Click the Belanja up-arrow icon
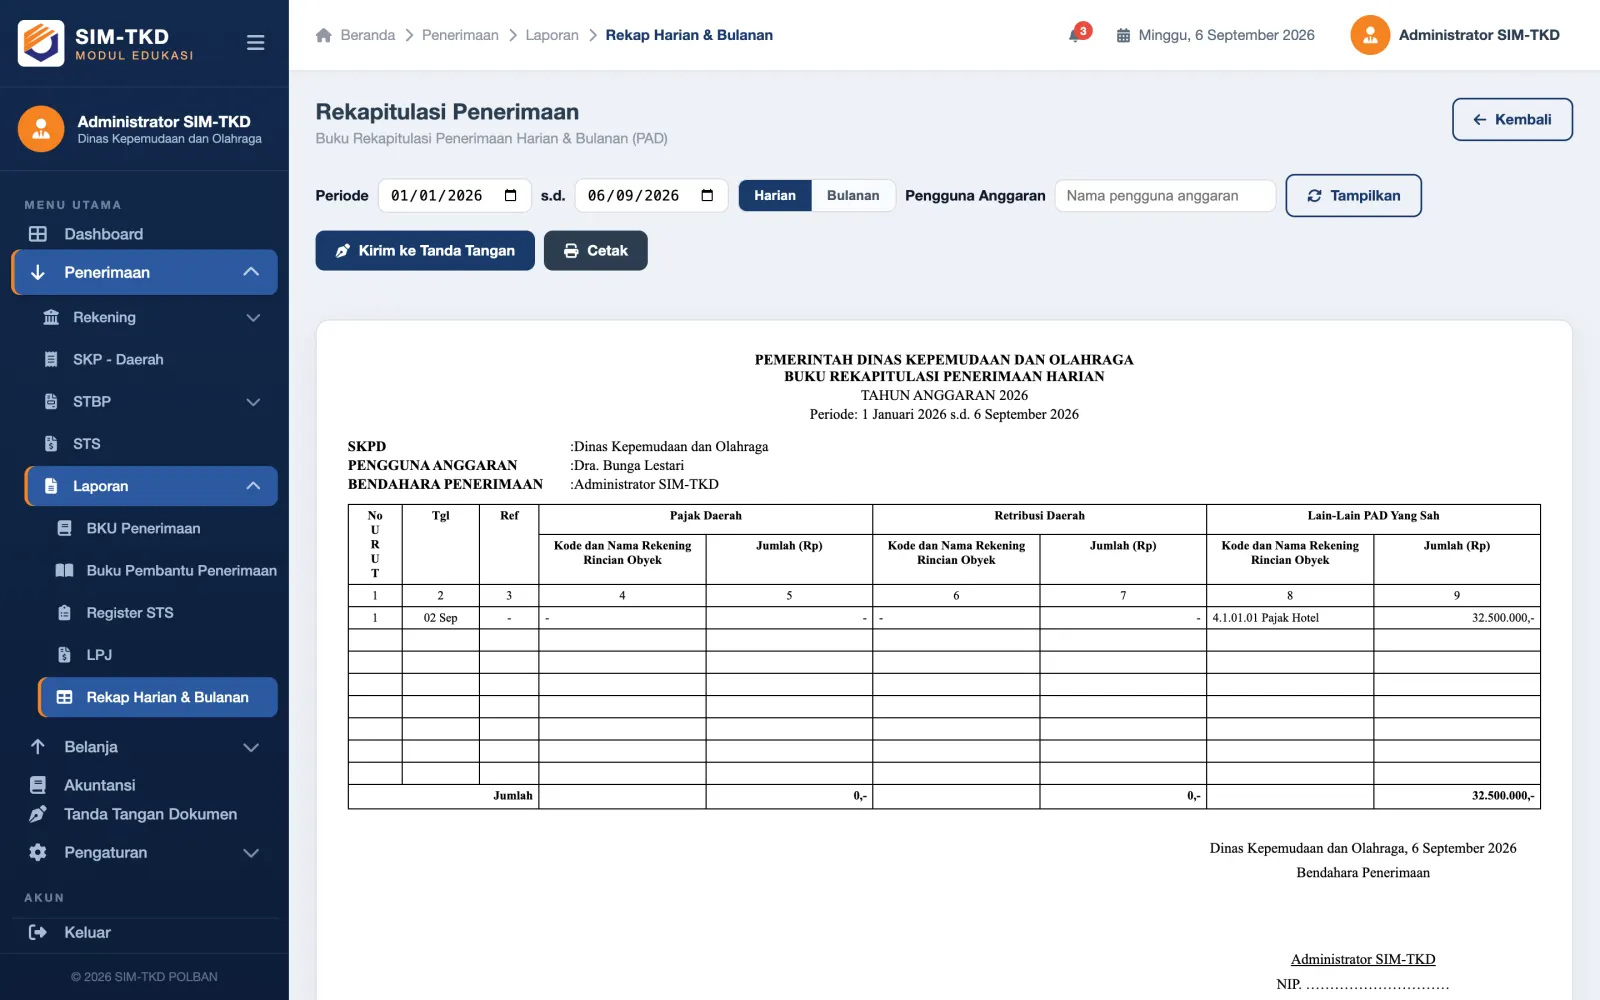 coord(38,747)
